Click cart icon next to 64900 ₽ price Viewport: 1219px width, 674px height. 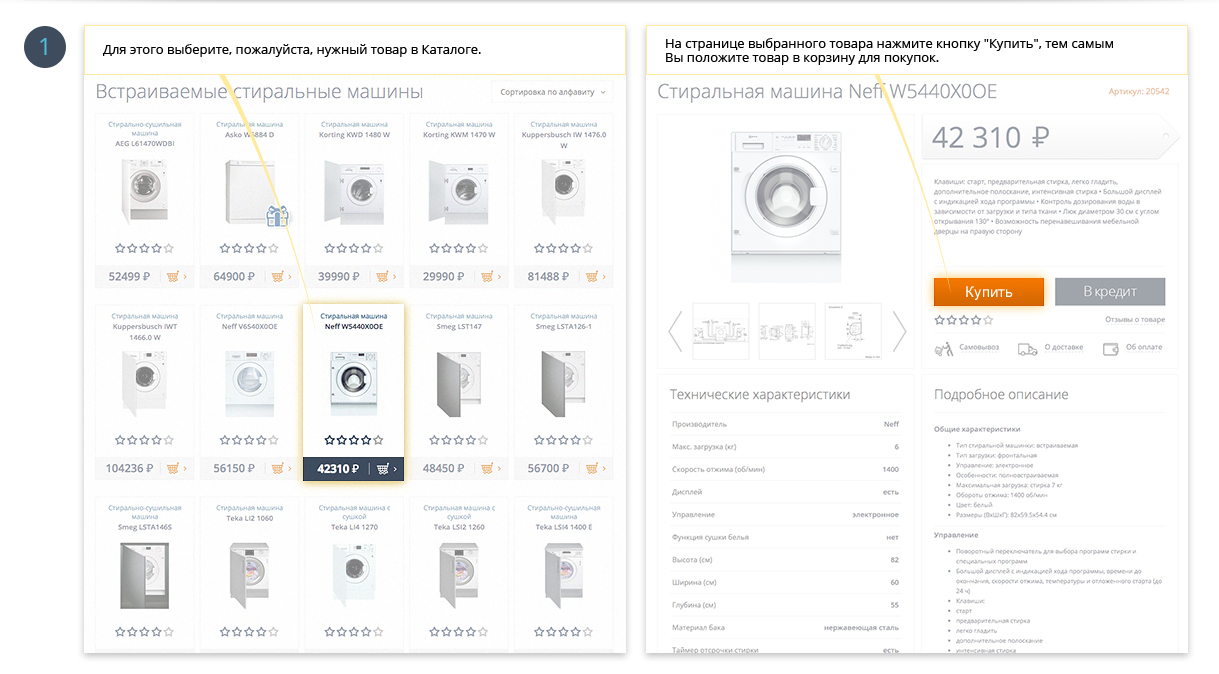click(277, 277)
